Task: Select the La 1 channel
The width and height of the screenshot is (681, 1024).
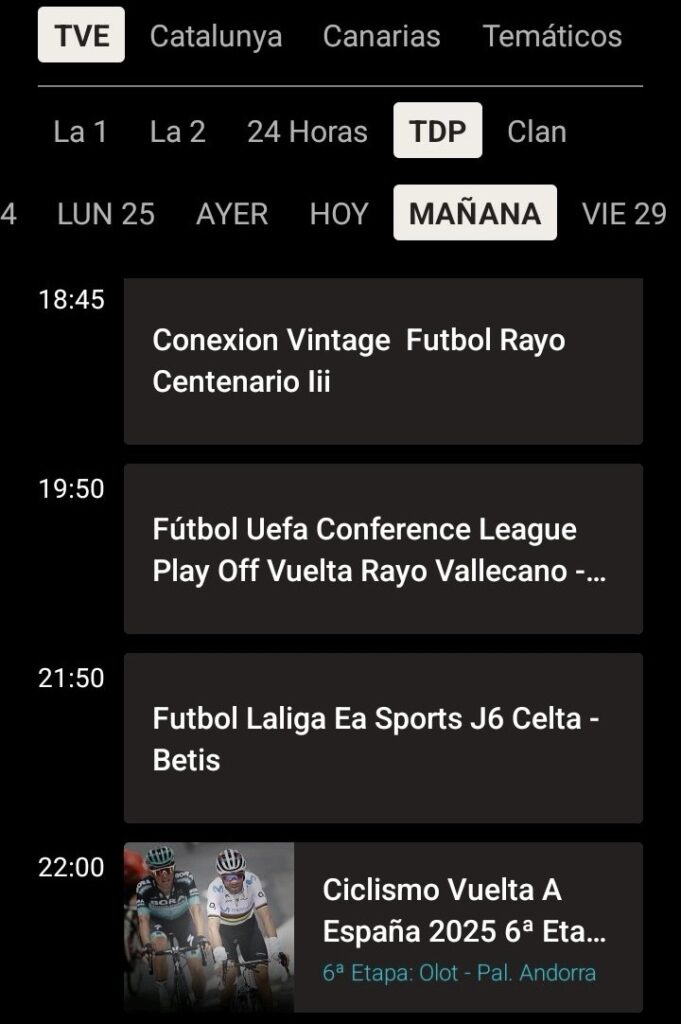Action: tap(80, 131)
